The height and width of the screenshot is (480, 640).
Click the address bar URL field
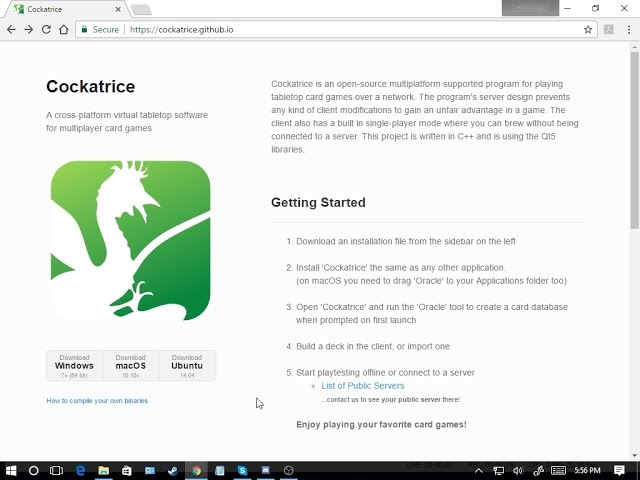335,29
